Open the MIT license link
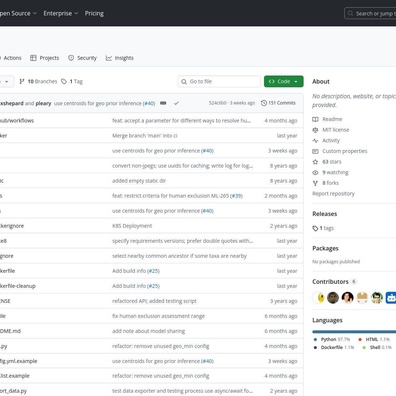 point(336,130)
